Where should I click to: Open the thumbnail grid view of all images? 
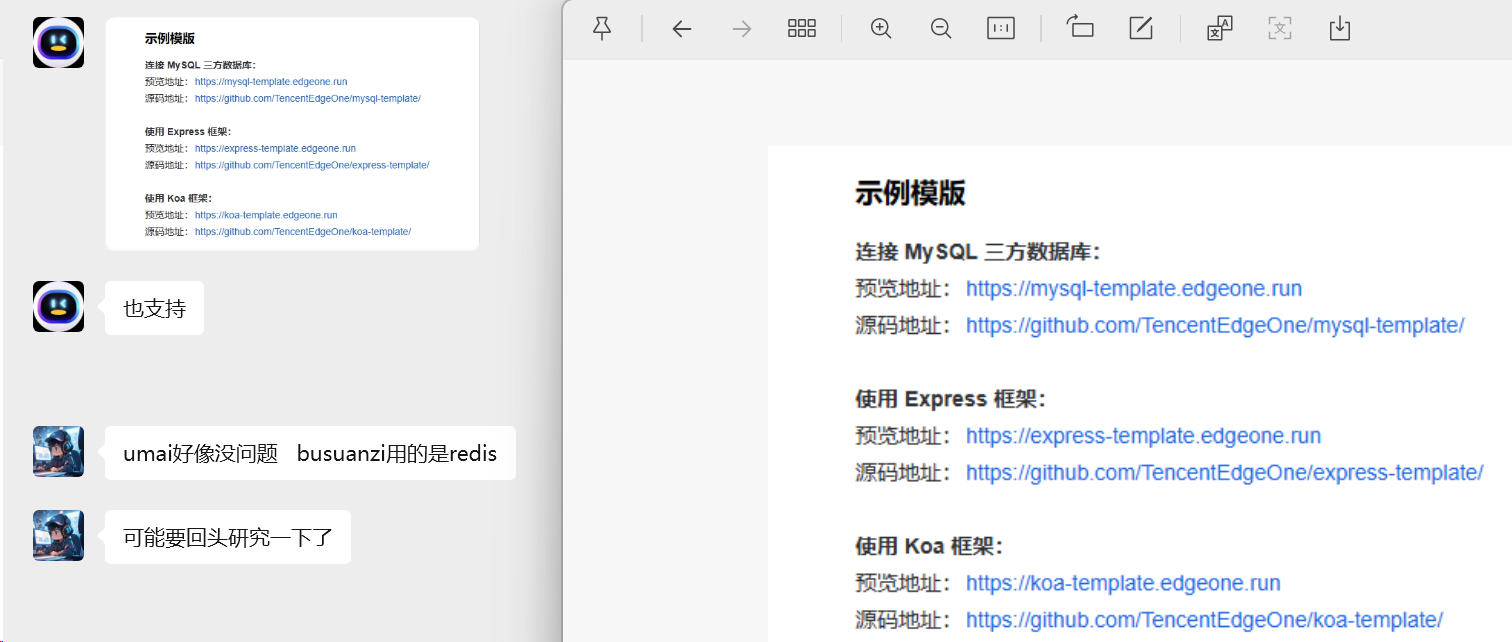(802, 29)
